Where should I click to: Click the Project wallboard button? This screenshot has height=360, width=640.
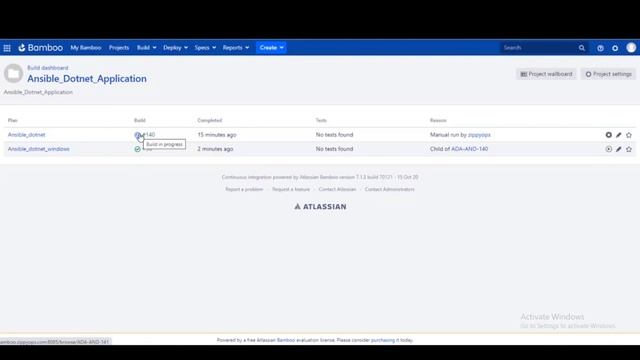tap(546, 74)
